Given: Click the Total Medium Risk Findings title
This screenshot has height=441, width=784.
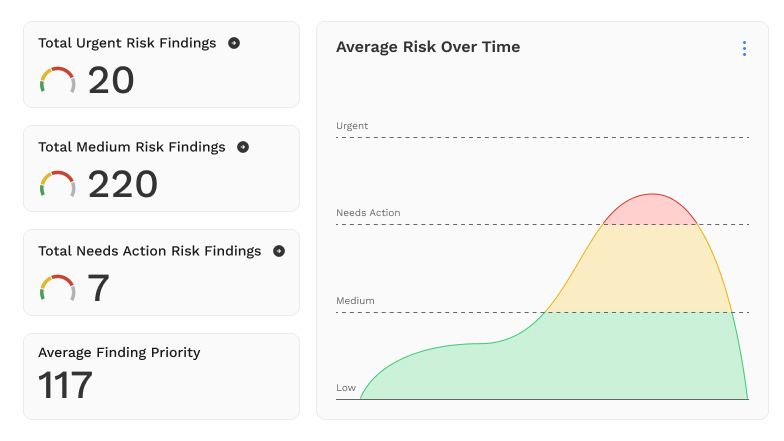Looking at the screenshot, I should click(132, 147).
